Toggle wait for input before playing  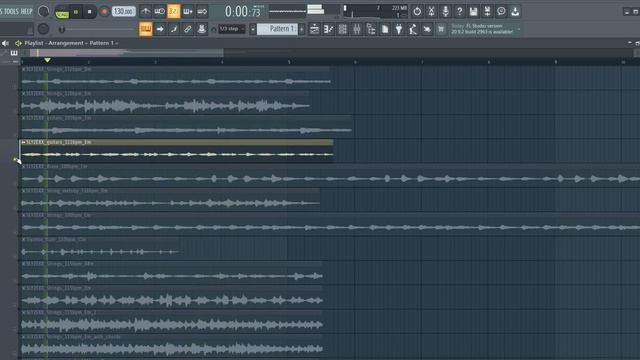(x=160, y=11)
